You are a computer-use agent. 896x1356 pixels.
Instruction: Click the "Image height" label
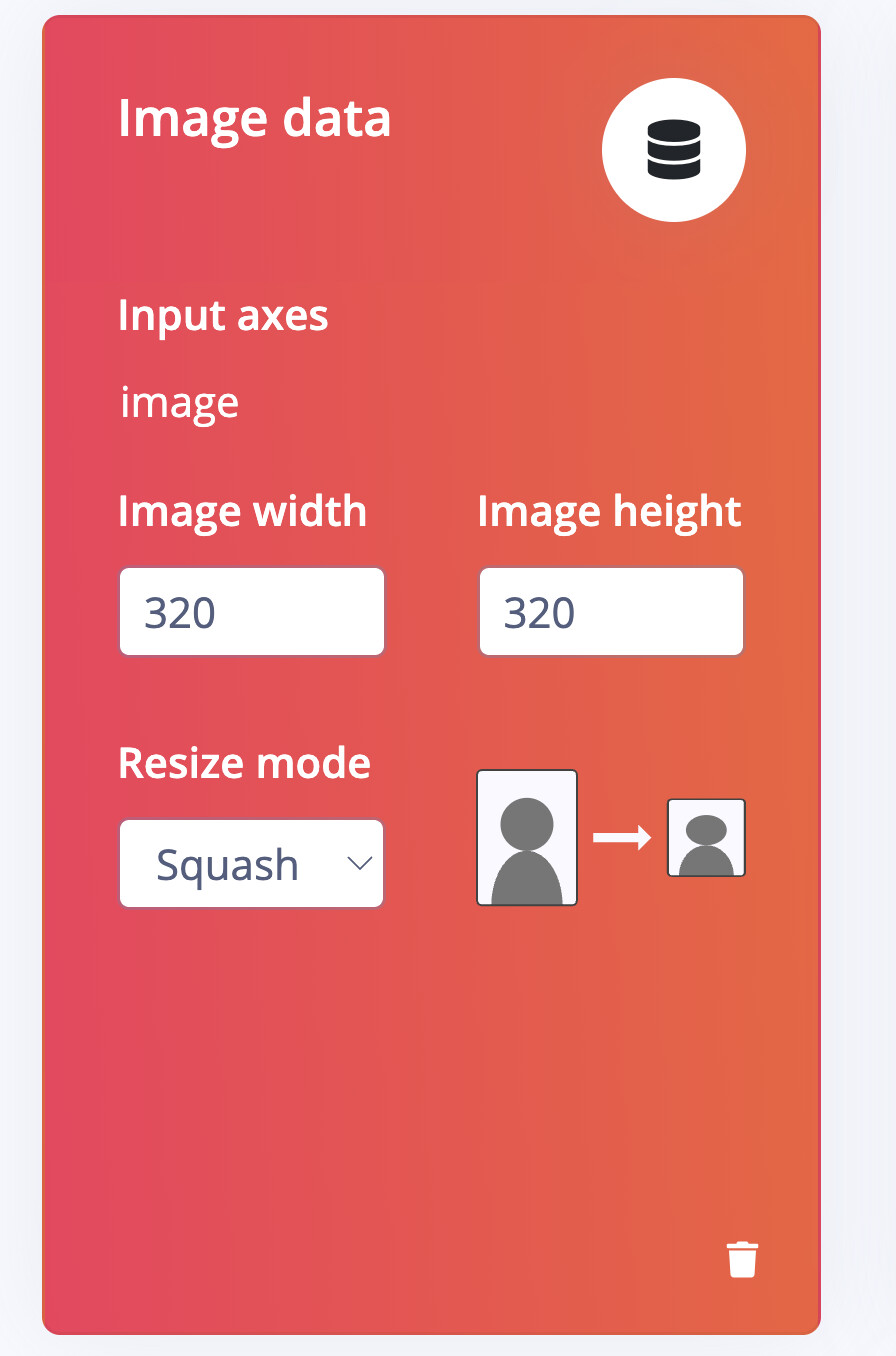click(609, 511)
